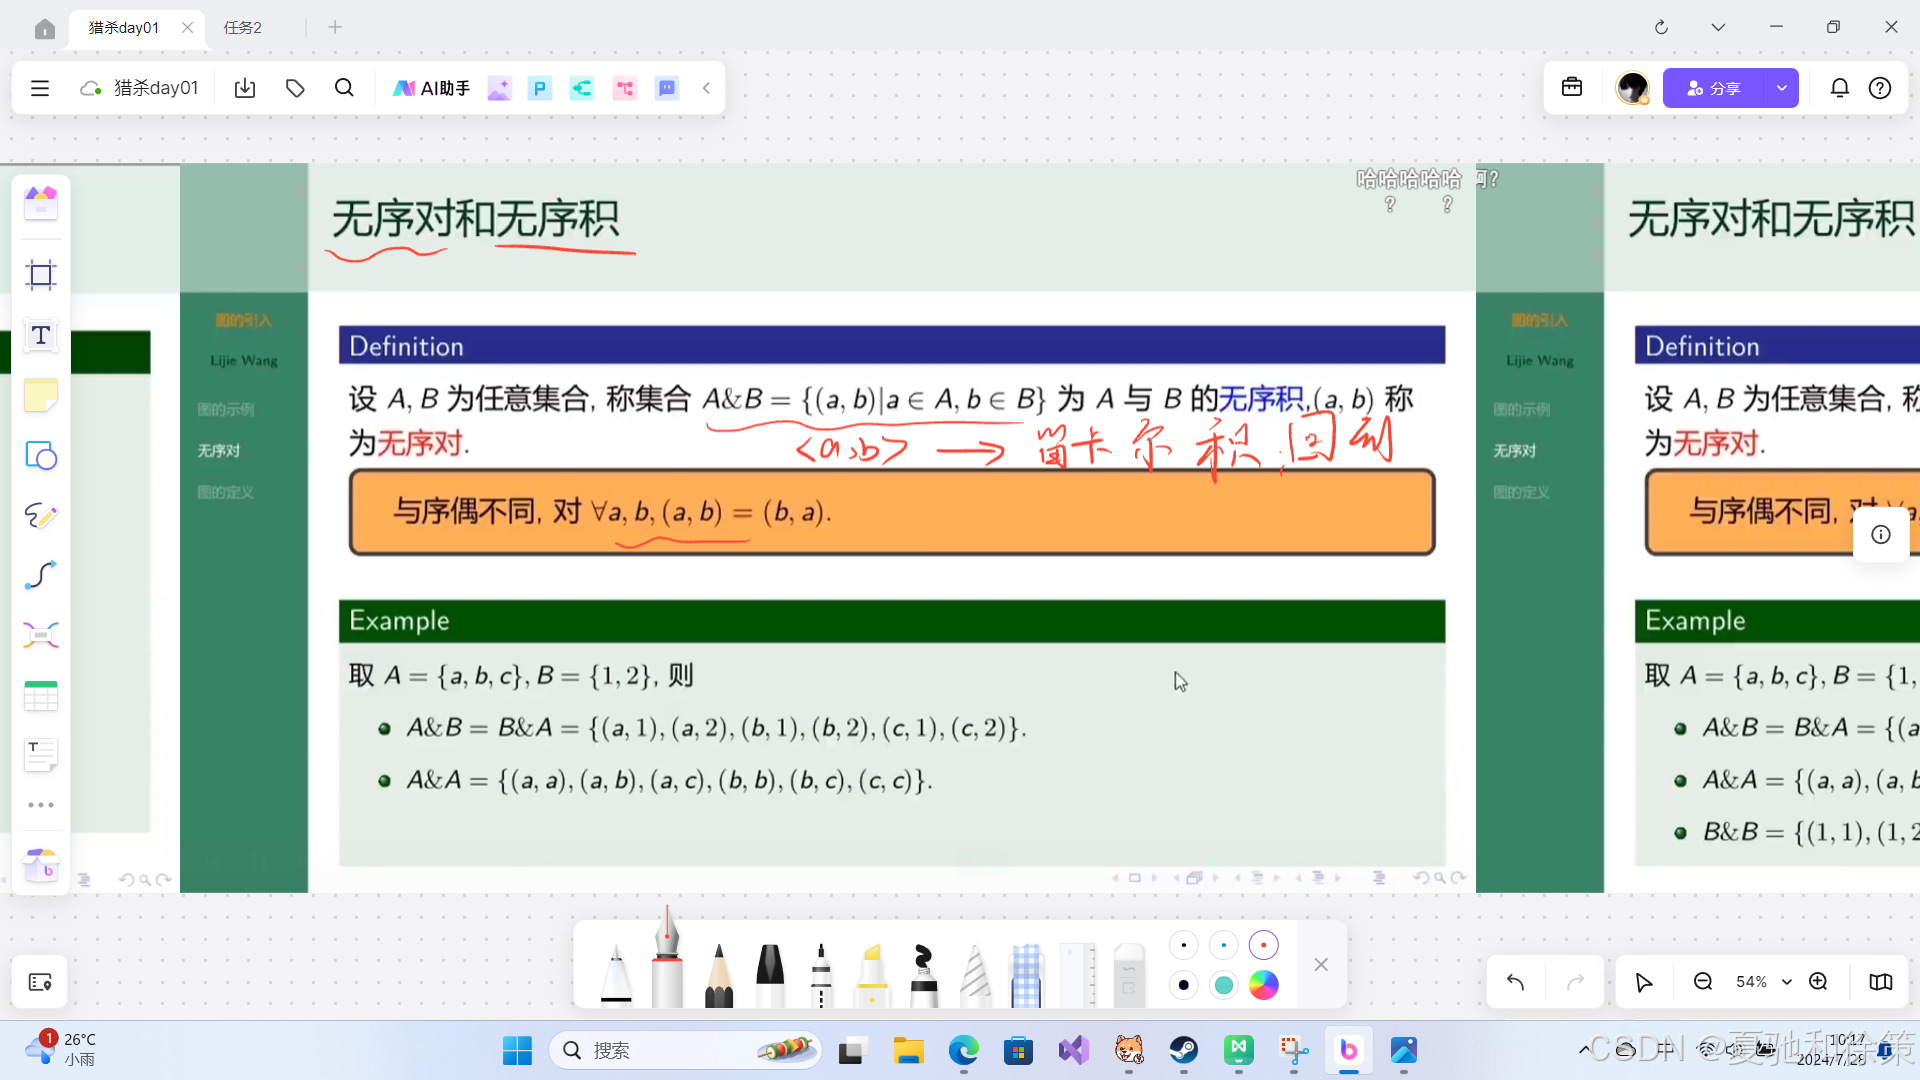Select the blue small stroke preset

(x=1223, y=945)
